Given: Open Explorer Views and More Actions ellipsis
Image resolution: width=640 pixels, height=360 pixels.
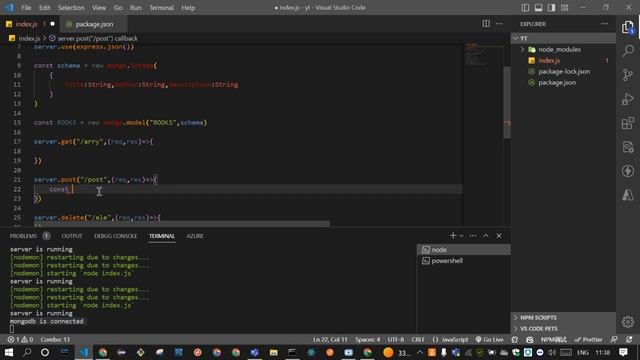Looking at the screenshot, I should [x=604, y=24].
